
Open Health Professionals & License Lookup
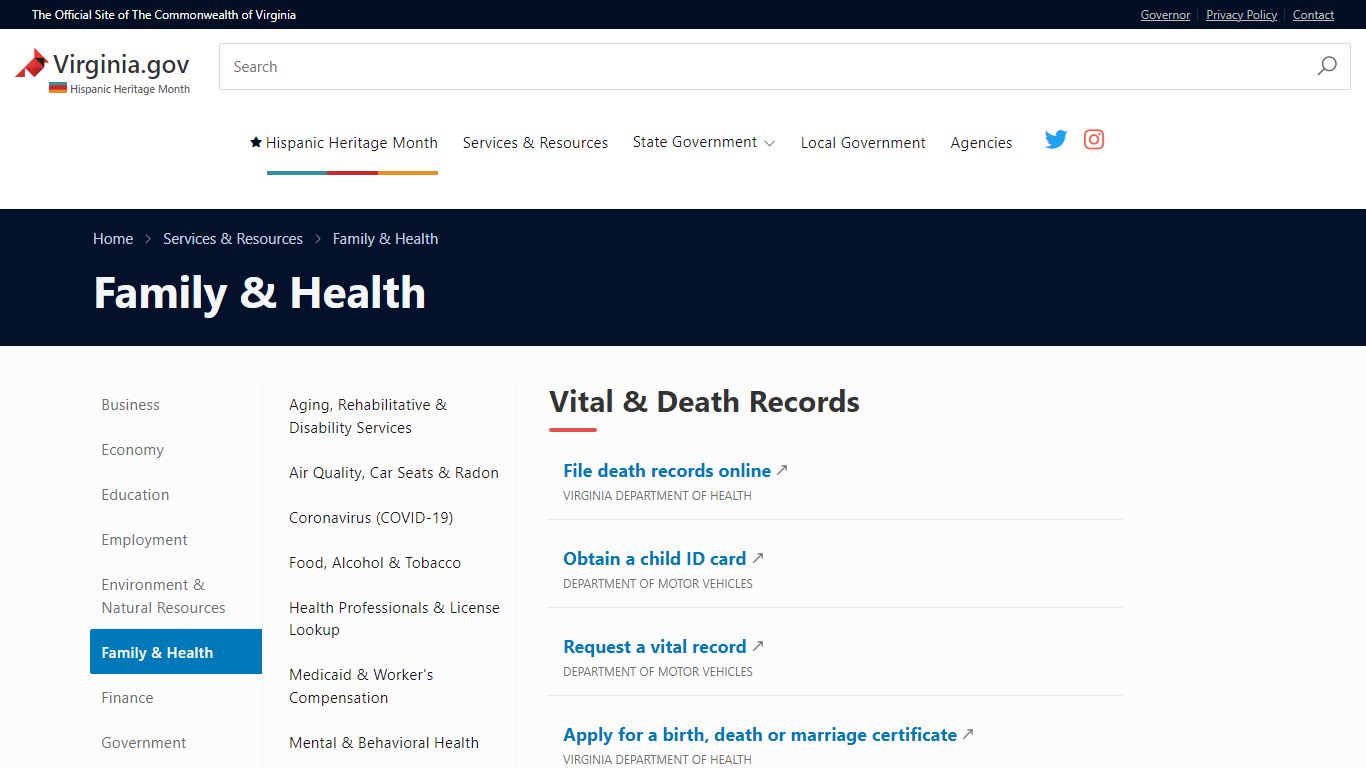394,619
